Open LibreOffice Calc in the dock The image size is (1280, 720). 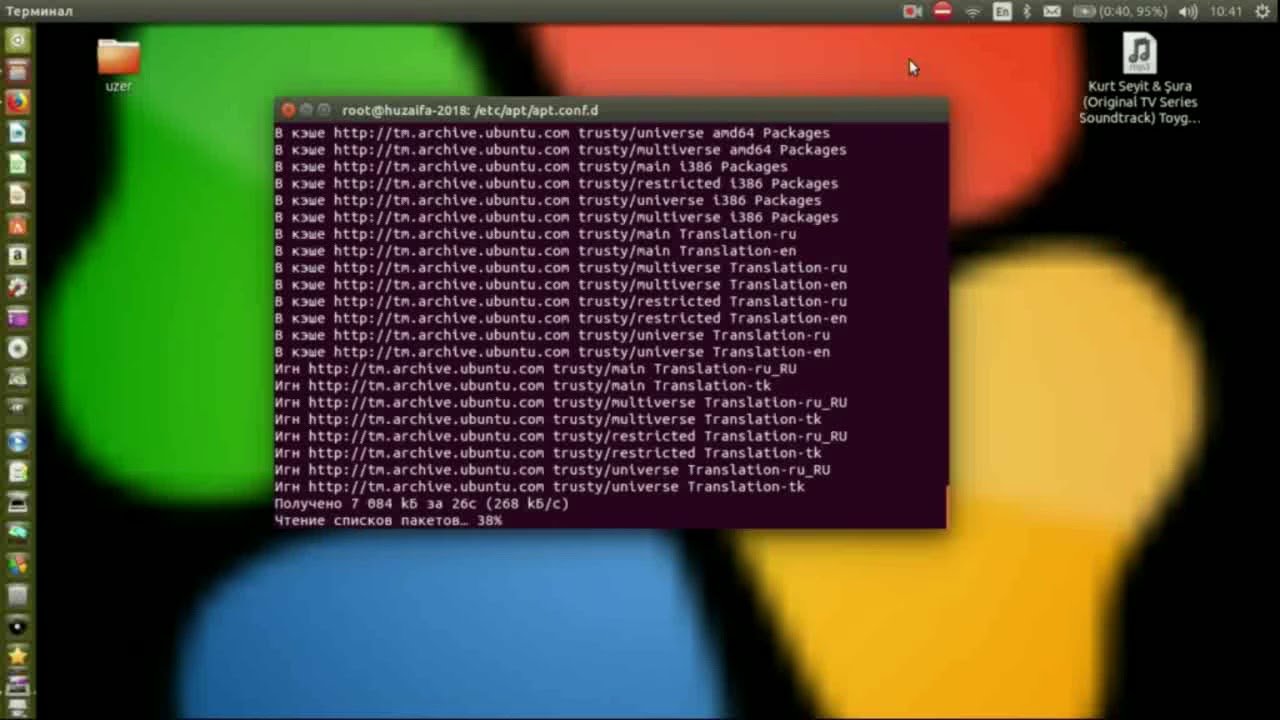coord(17,164)
